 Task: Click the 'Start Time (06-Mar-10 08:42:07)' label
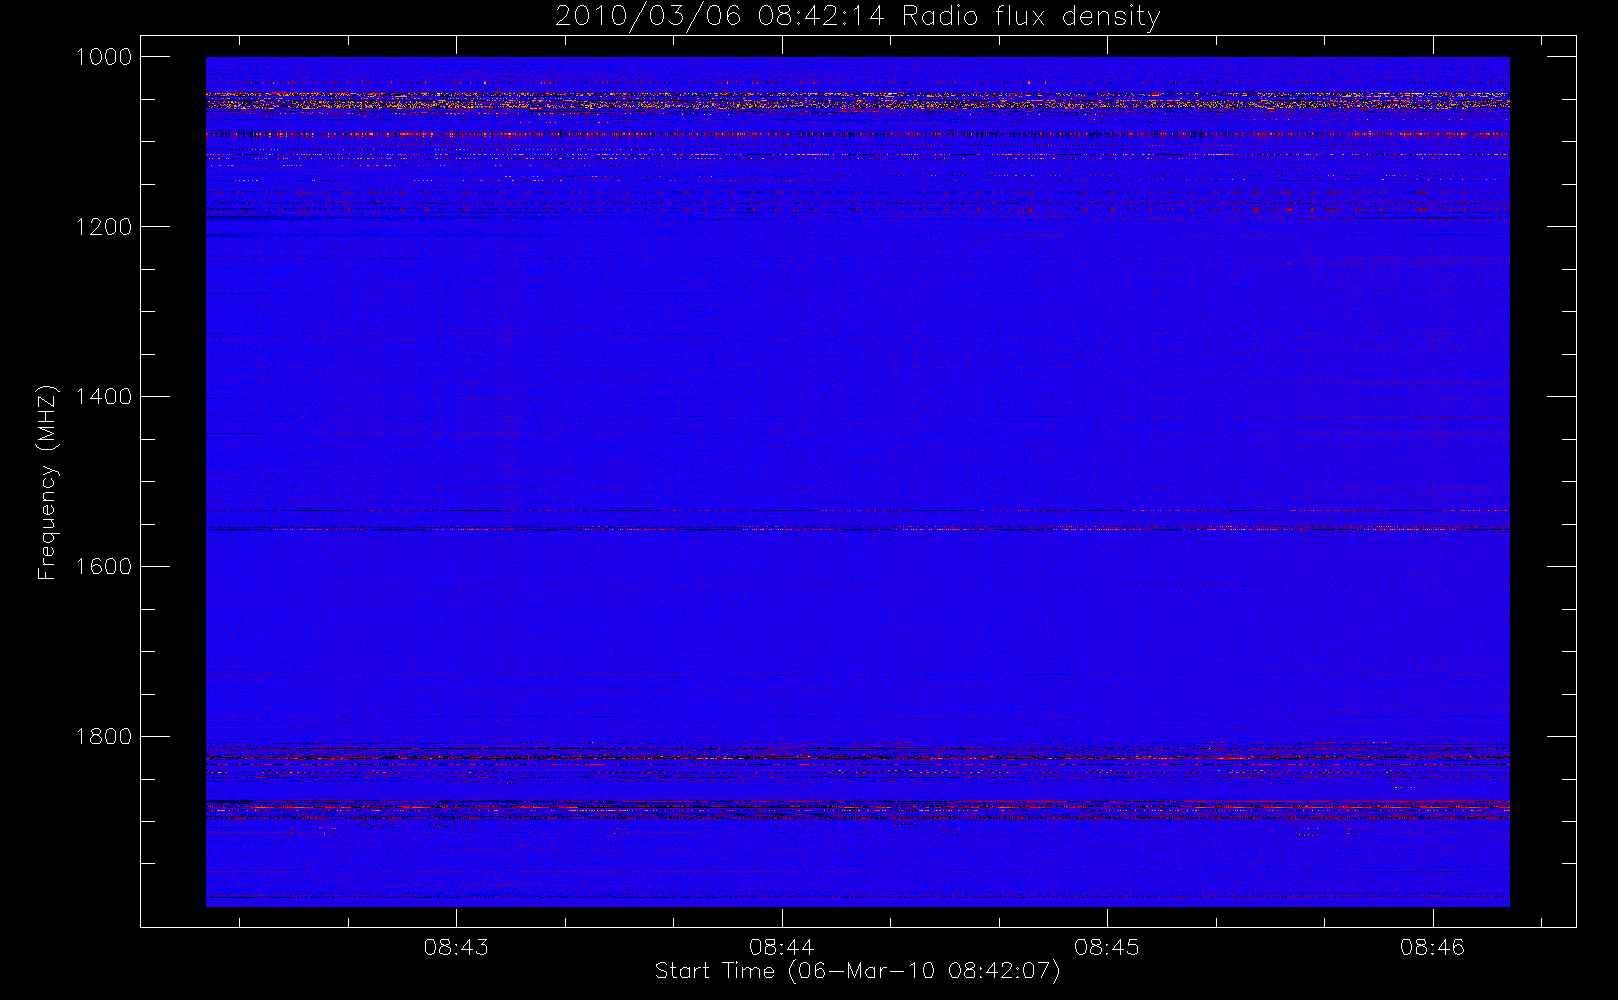[858, 971]
